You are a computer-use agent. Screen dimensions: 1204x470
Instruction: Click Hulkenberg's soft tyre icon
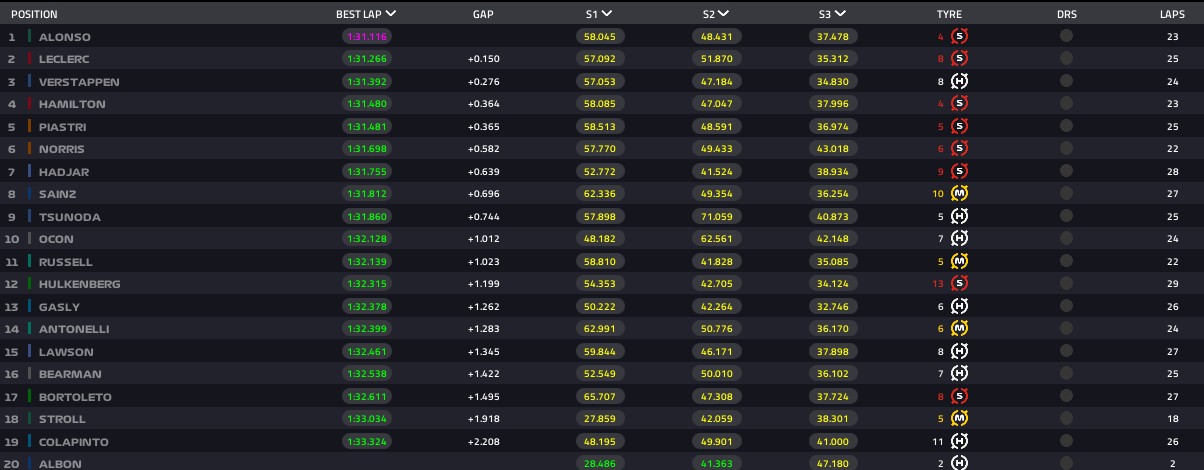tap(959, 284)
